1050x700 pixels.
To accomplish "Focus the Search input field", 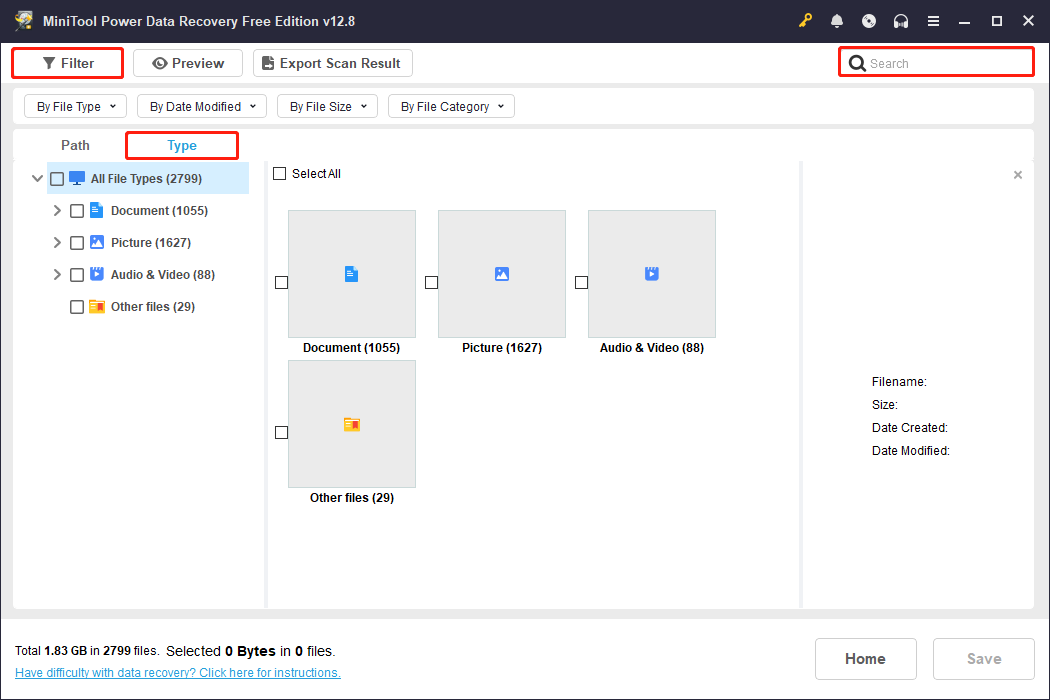I will 936,63.
